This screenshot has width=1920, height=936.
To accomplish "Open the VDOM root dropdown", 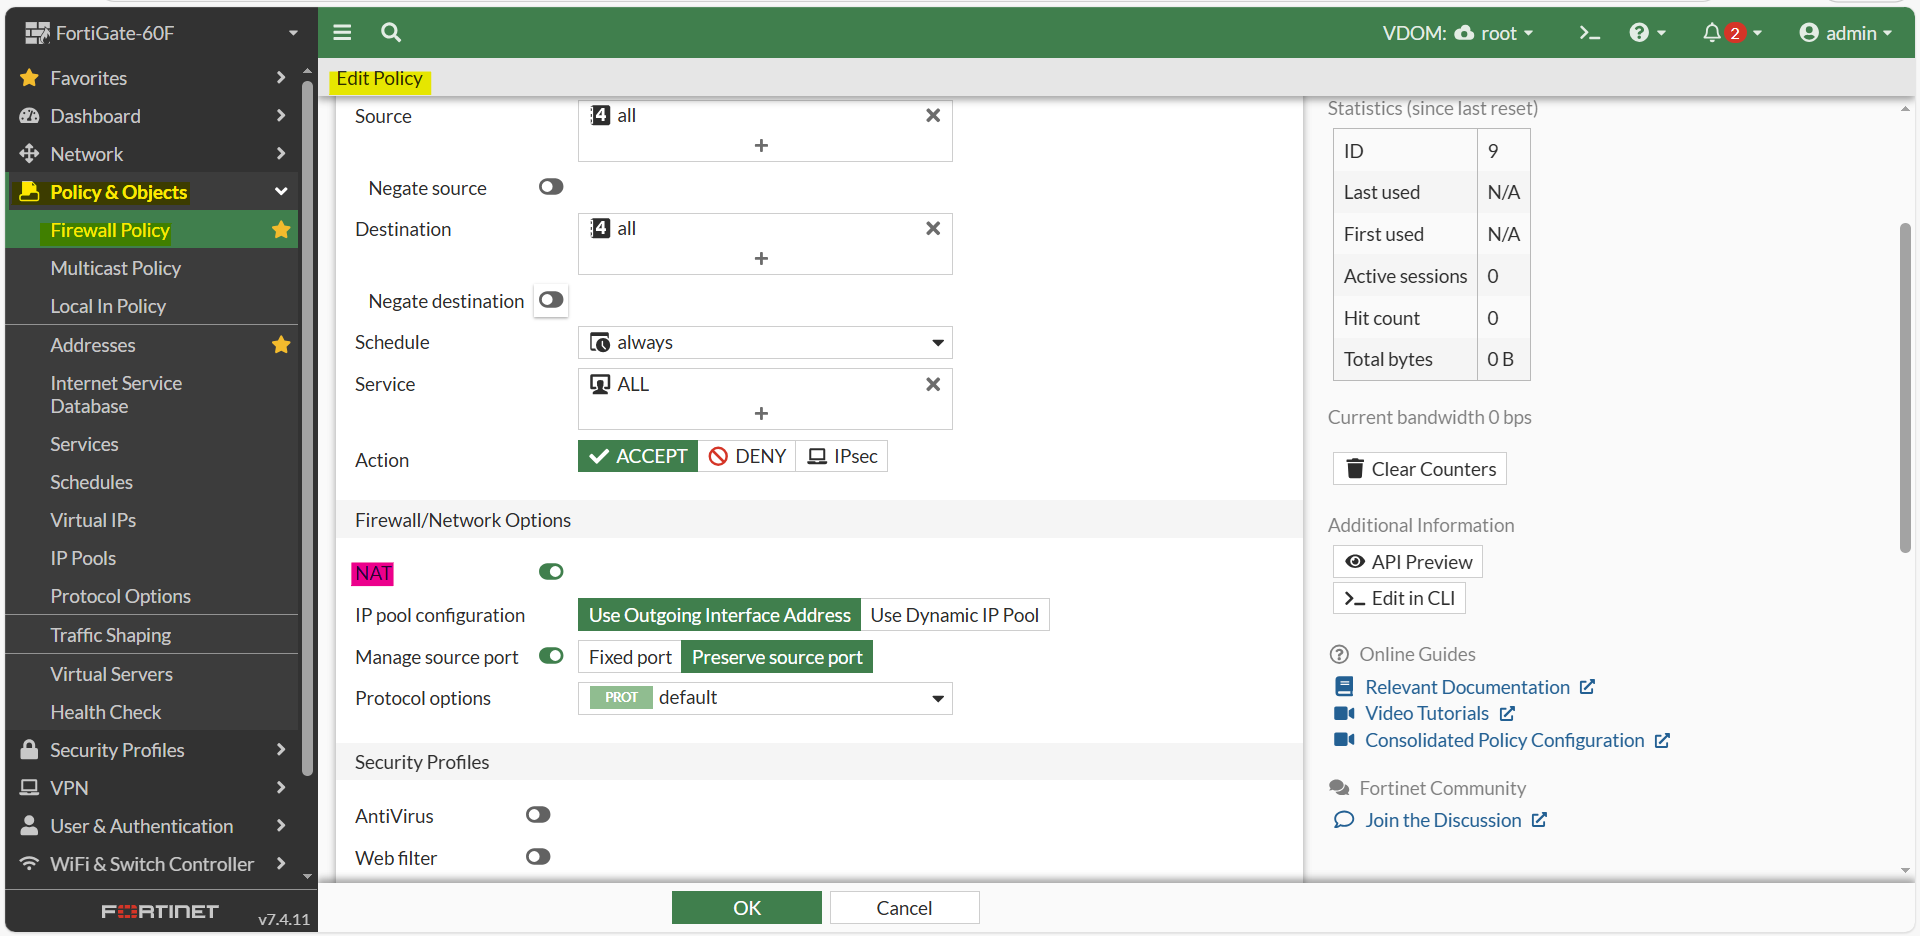I will tap(1457, 33).
